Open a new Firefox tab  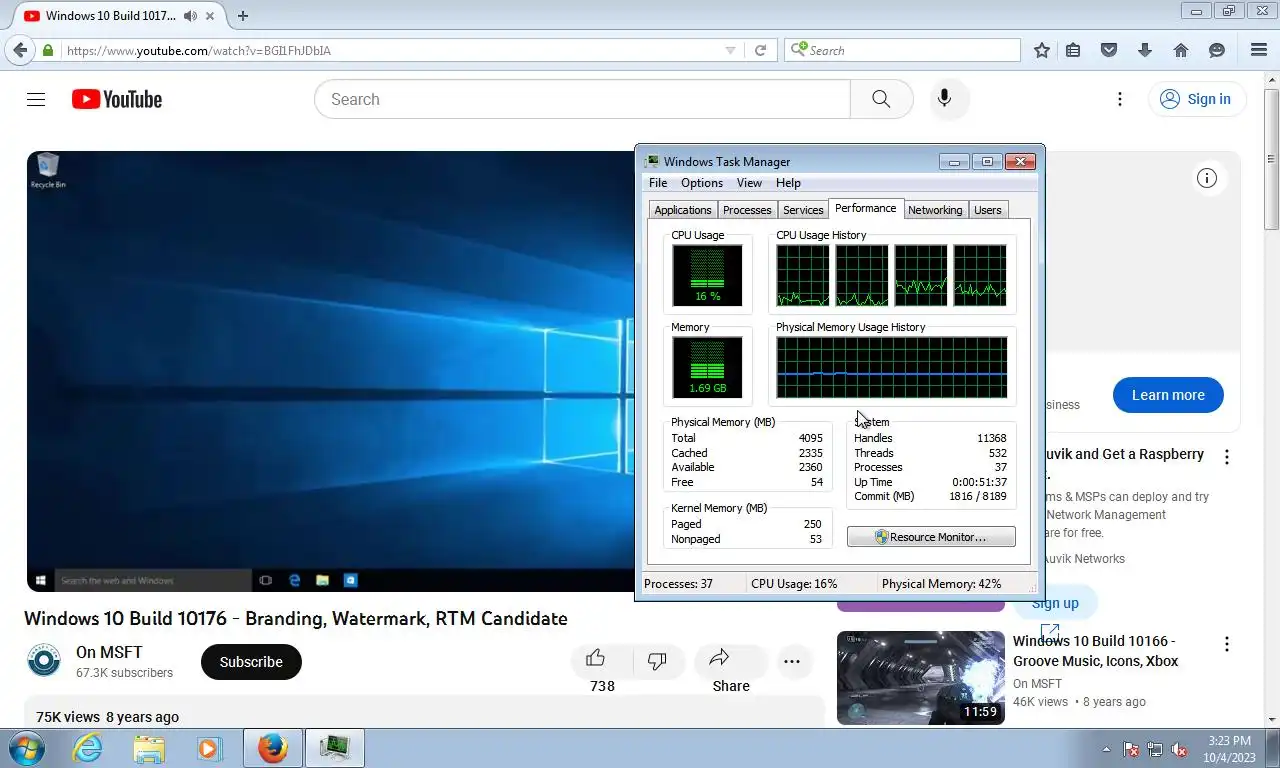242,15
